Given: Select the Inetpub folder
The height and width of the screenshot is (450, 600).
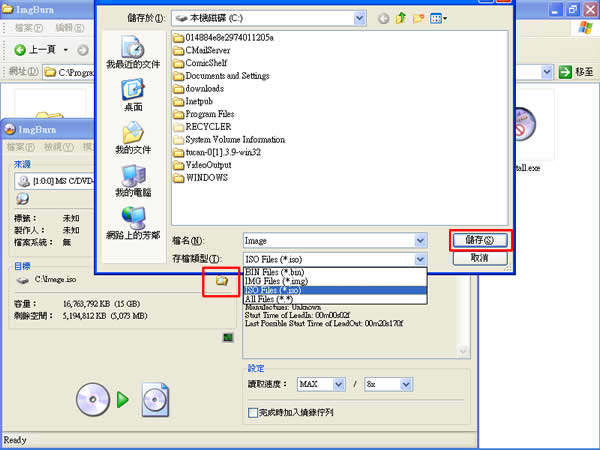Looking at the screenshot, I should point(193,101).
